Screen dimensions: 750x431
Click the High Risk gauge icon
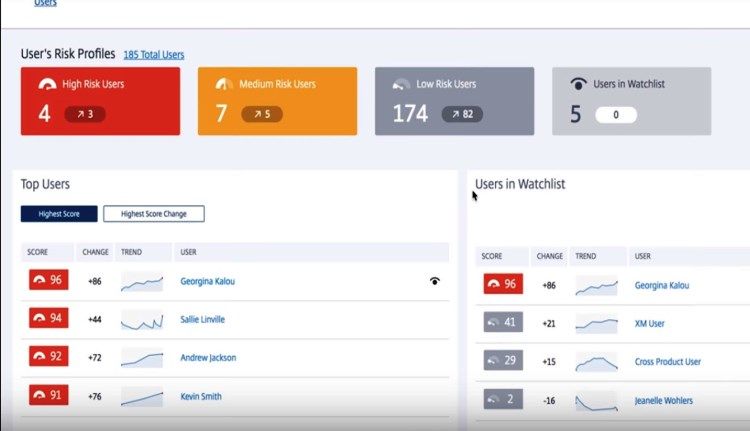[47, 84]
